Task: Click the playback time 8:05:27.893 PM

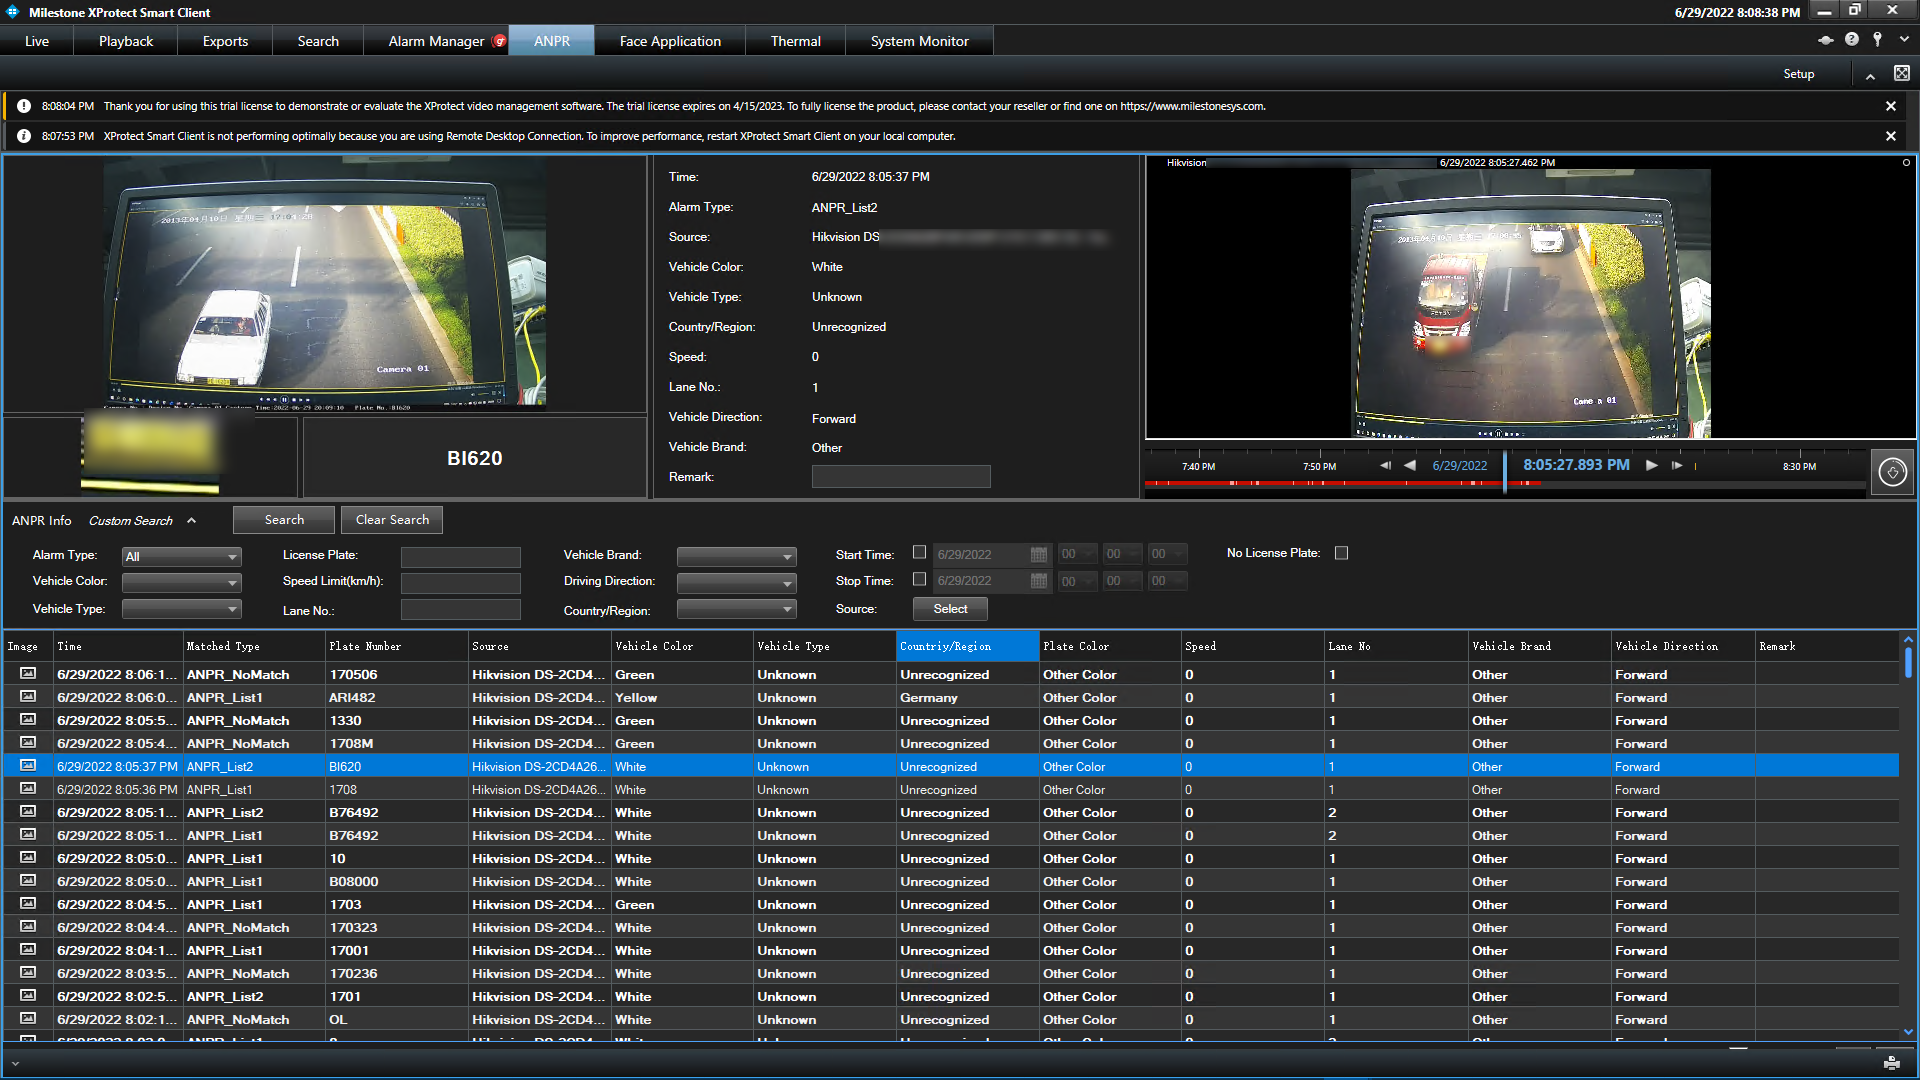Action: 1576,465
